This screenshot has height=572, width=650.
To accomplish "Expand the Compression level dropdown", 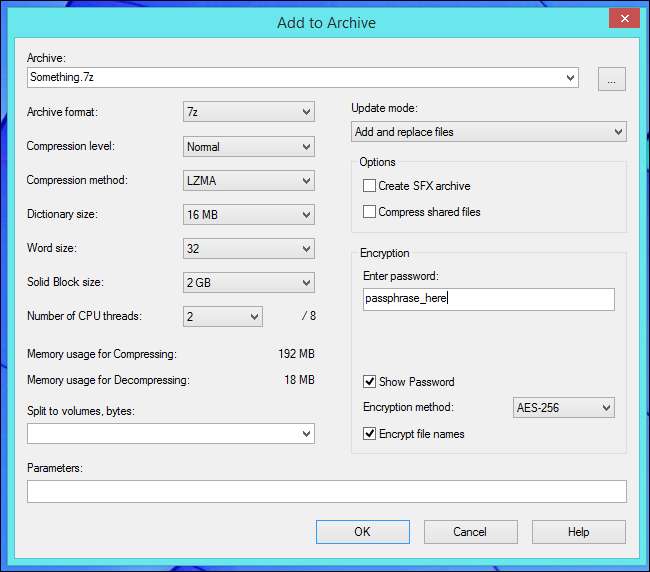I will [249, 147].
